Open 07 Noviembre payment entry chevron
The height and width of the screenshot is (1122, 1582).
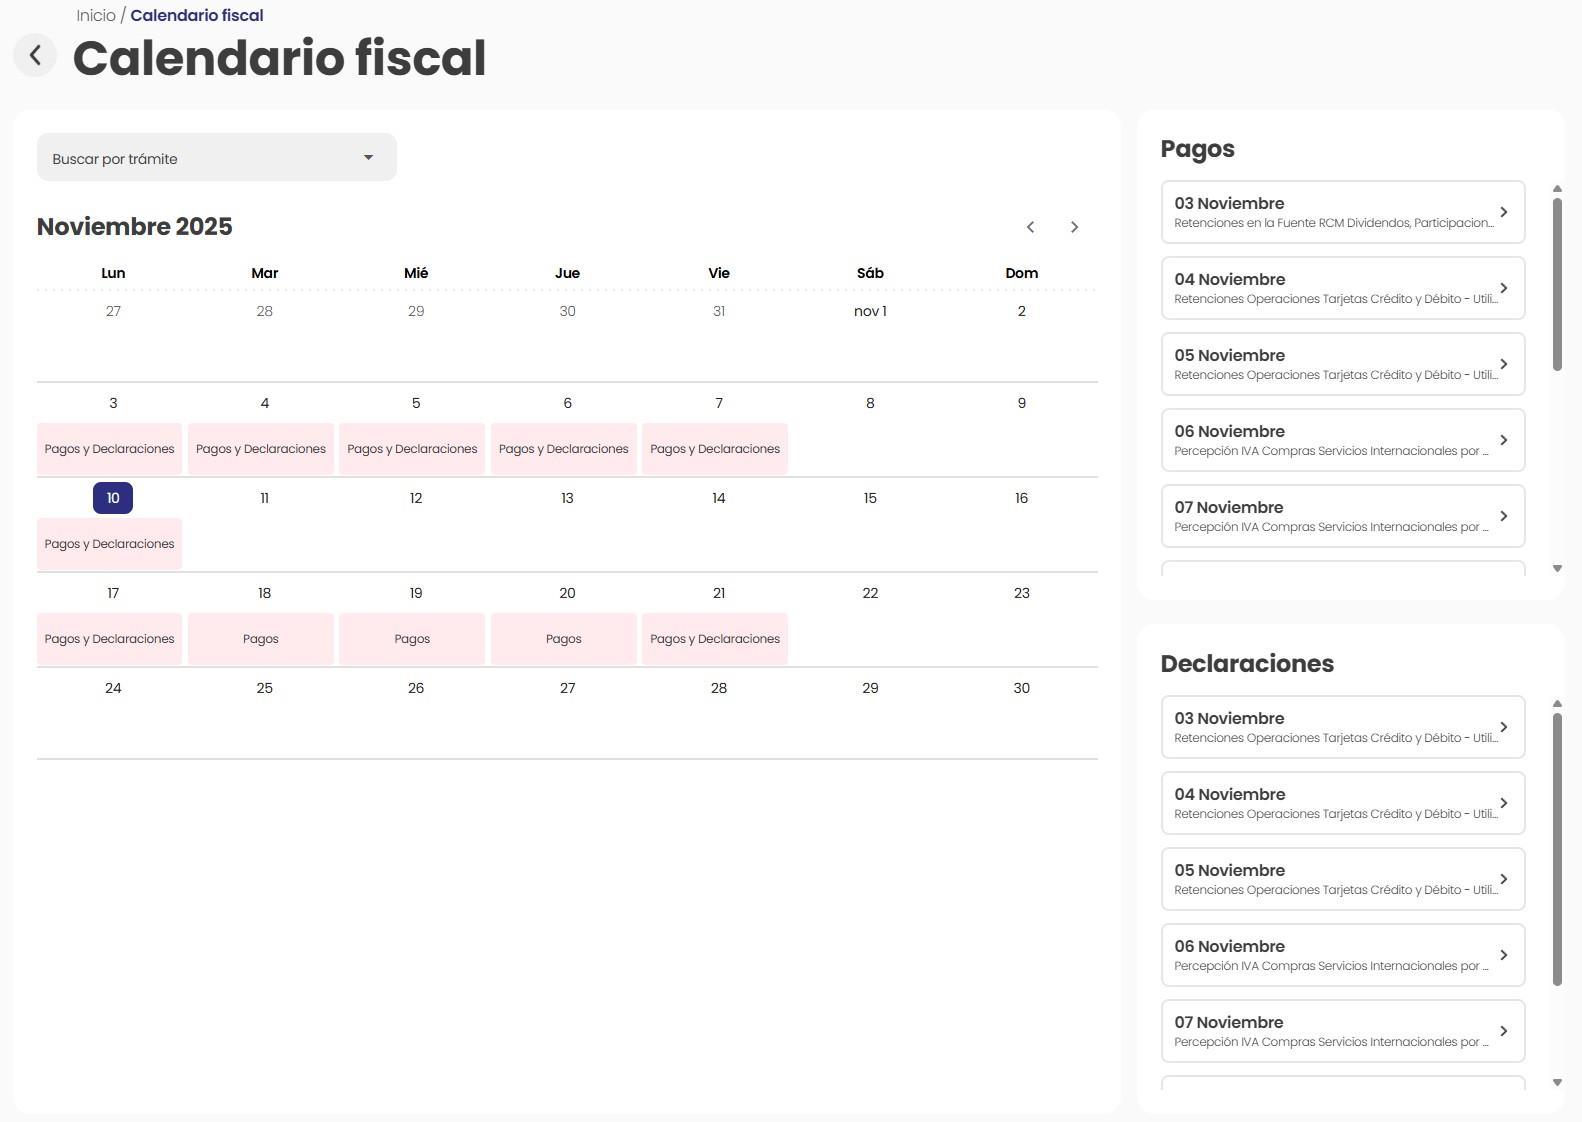(1503, 516)
